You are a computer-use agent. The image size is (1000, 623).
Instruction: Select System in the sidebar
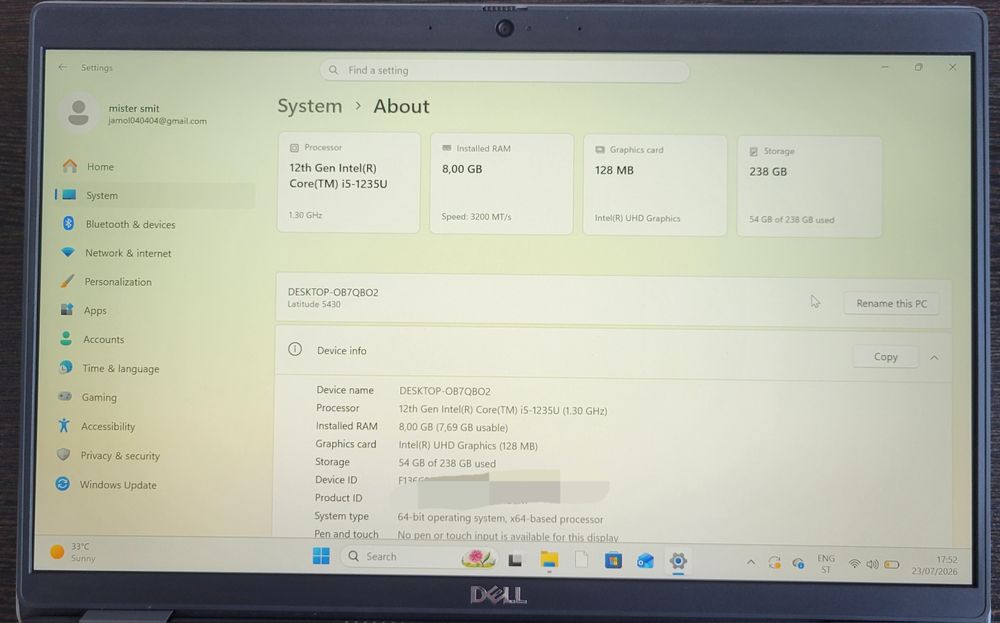[x=154, y=195]
